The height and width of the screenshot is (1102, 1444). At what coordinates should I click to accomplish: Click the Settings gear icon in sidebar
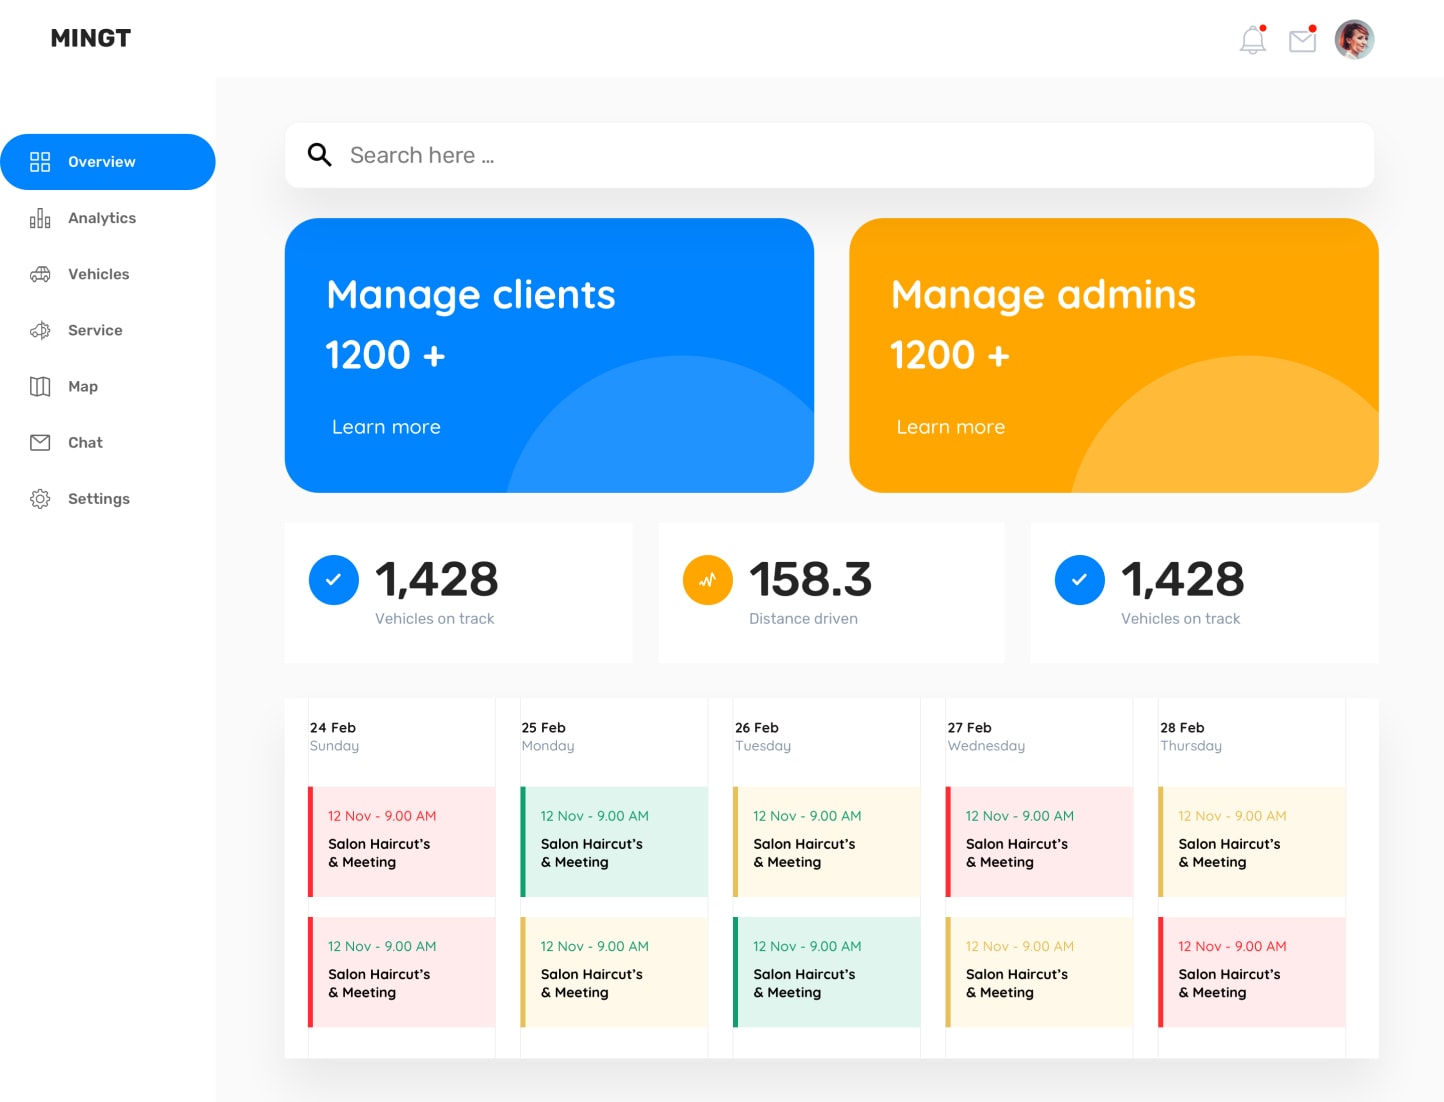pos(40,499)
